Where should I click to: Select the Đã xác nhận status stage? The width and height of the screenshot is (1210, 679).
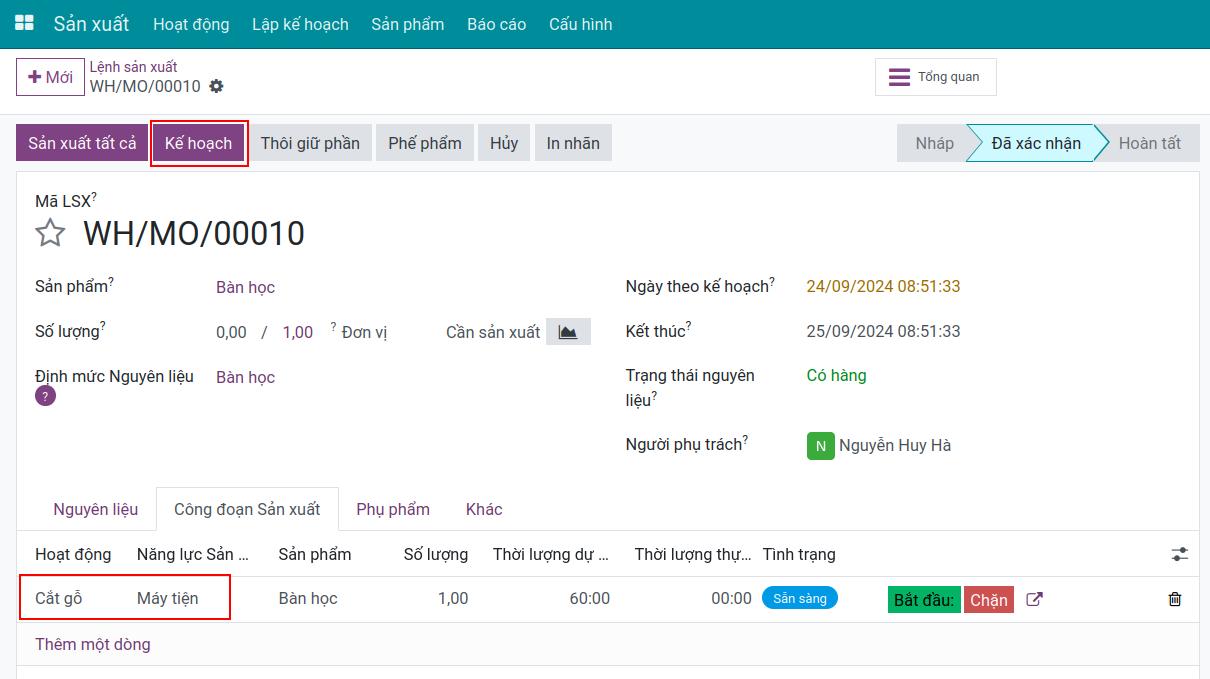coord(1036,143)
